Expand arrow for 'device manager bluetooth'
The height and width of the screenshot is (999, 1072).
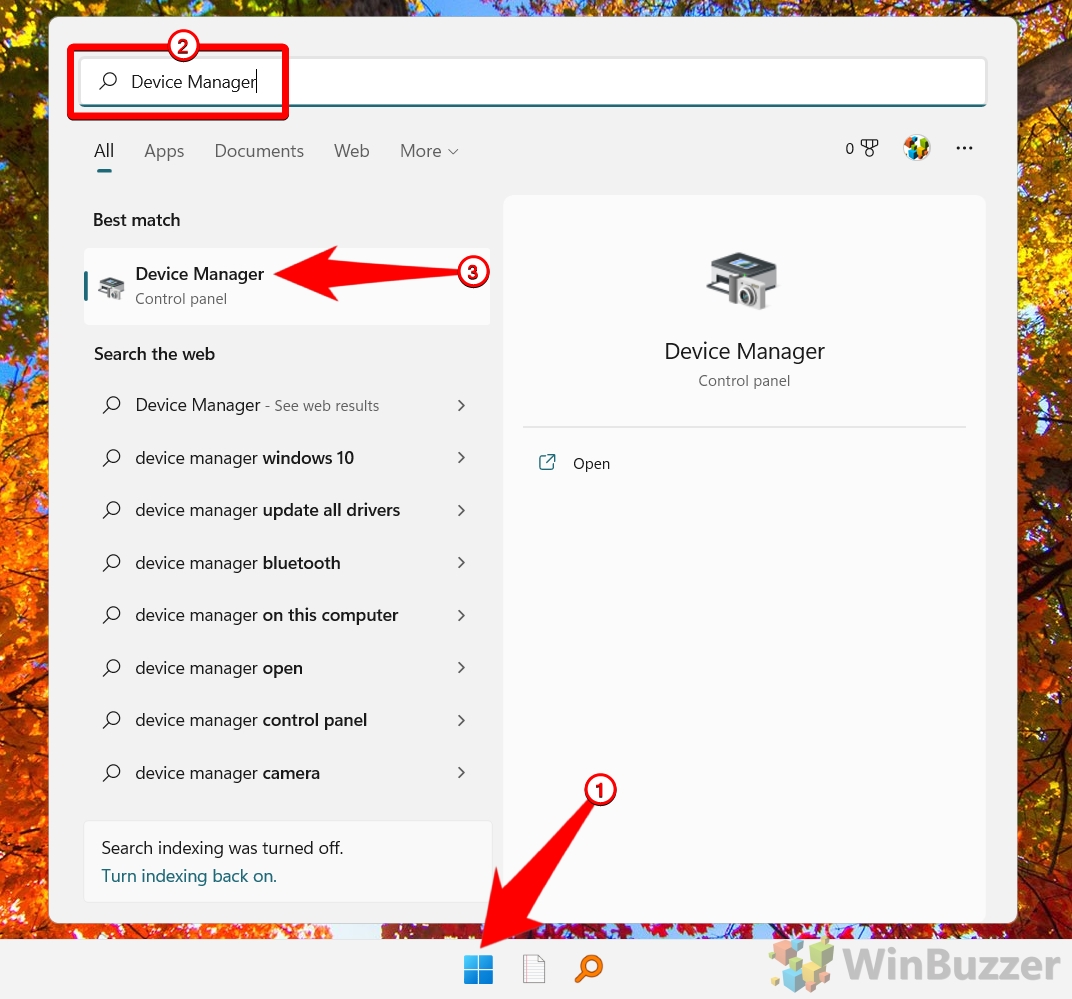coord(461,563)
